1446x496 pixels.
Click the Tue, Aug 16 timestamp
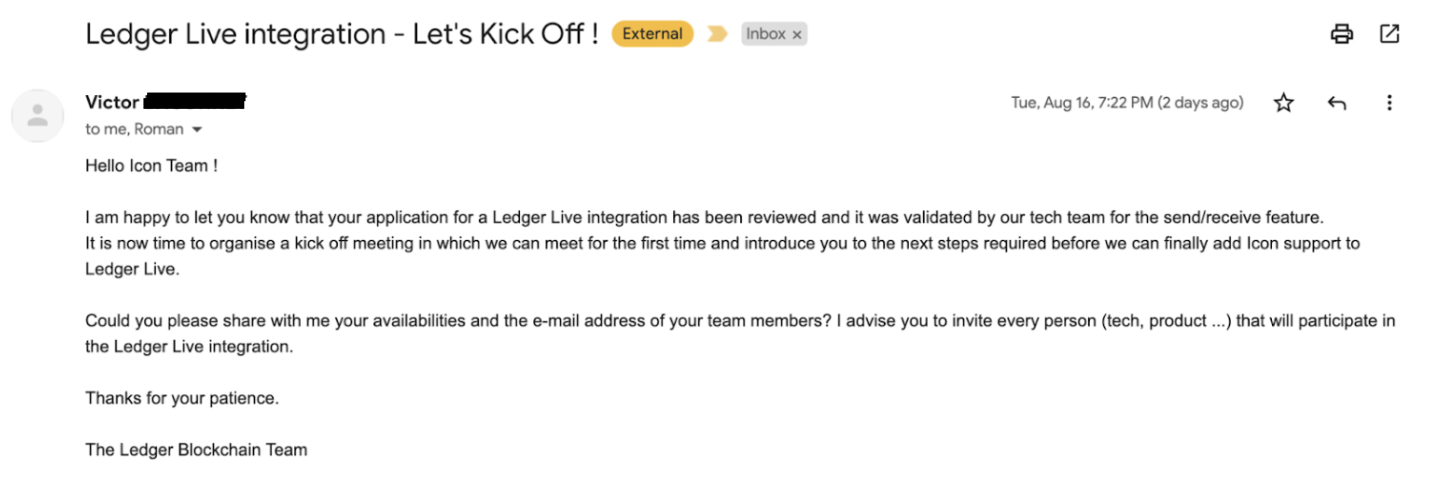pos(1127,103)
